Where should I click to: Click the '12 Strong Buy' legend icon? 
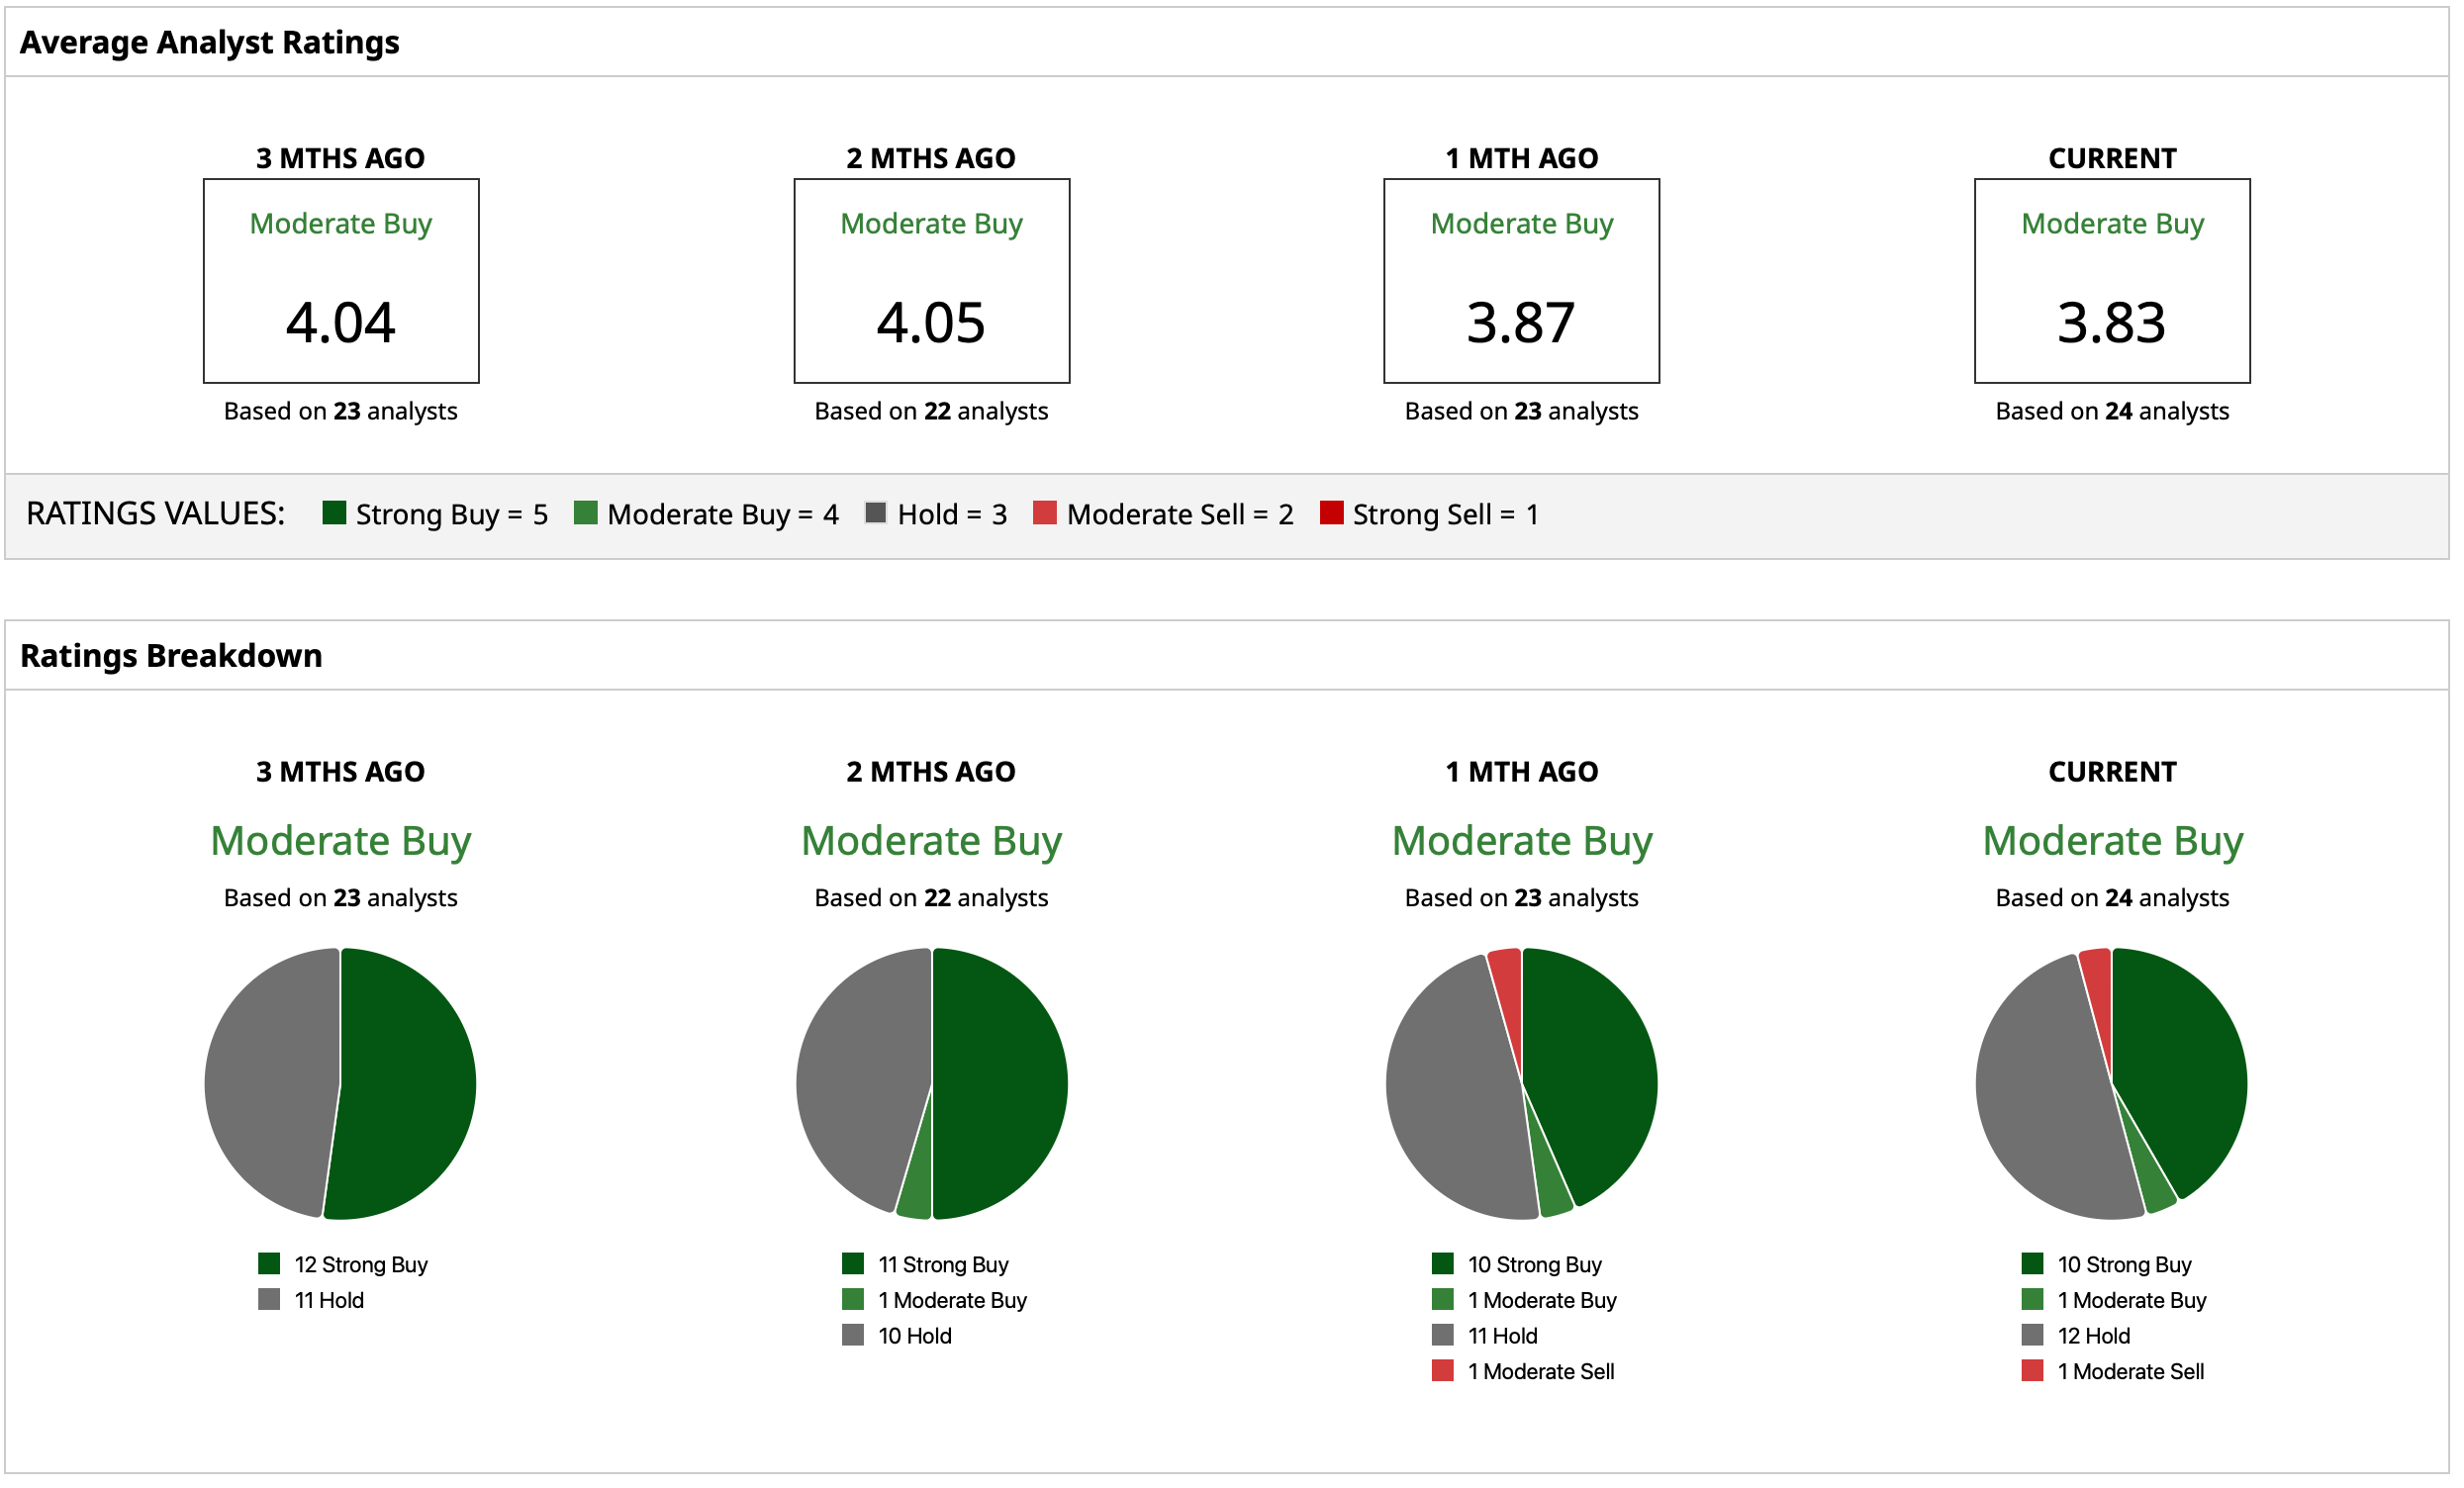[269, 1263]
